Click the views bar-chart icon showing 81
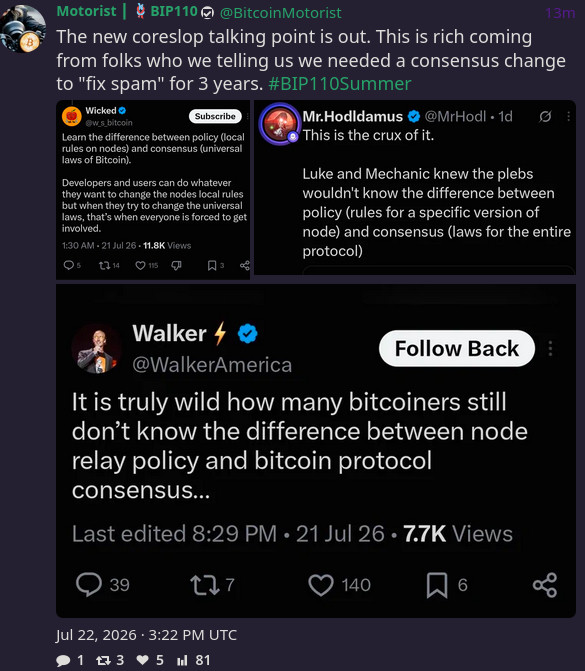Screen dimensions: 585x671 pyautogui.click(x=182, y=661)
